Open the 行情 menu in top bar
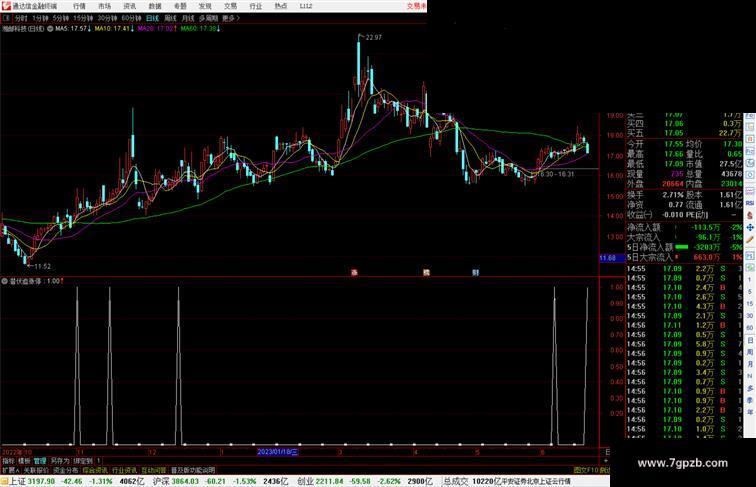The height and width of the screenshot is (487, 756). (x=79, y=6)
